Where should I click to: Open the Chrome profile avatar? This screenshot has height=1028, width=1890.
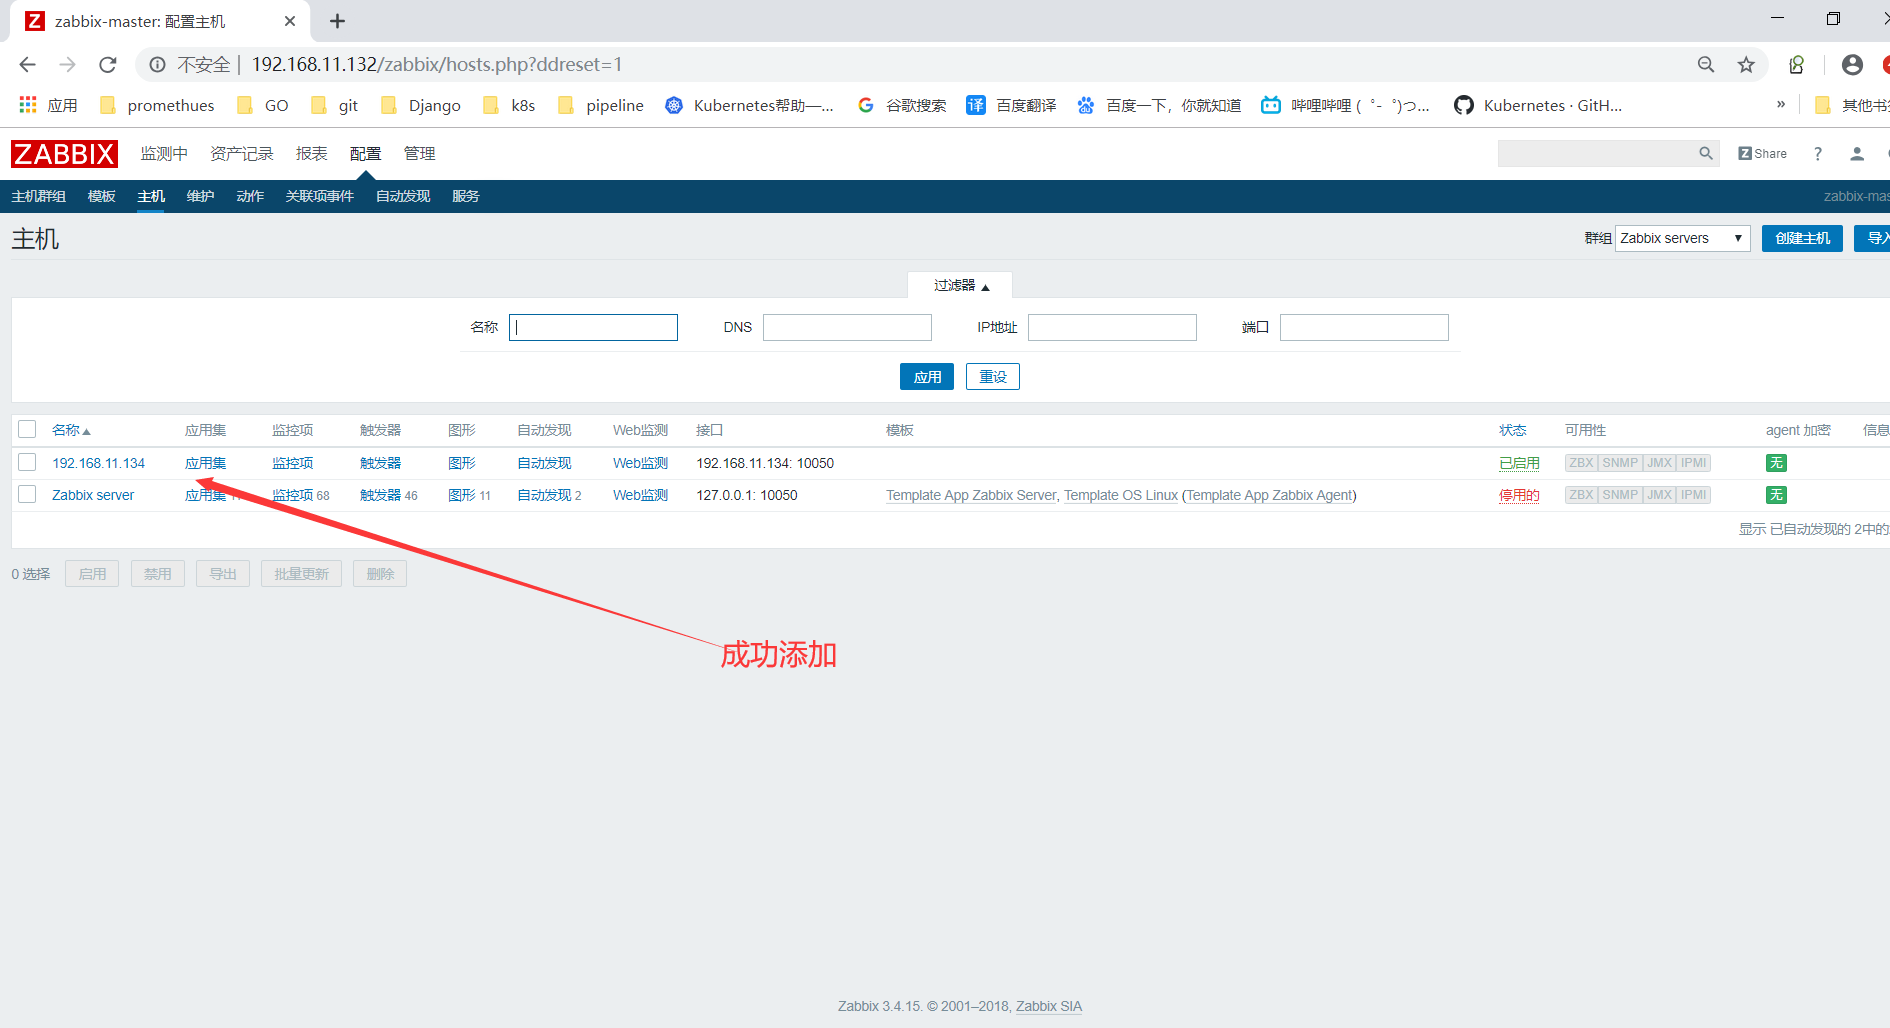click(x=1852, y=65)
